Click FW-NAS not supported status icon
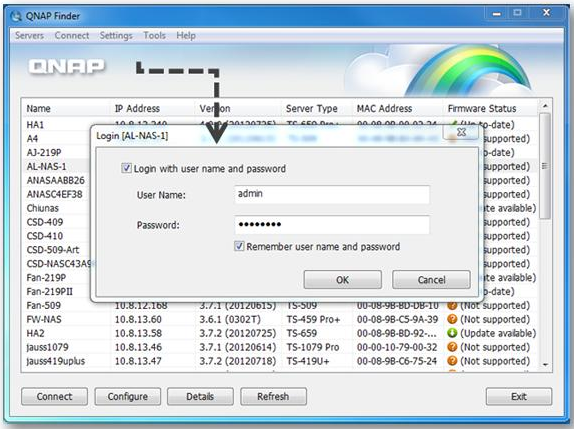574x429 pixels. point(452,319)
